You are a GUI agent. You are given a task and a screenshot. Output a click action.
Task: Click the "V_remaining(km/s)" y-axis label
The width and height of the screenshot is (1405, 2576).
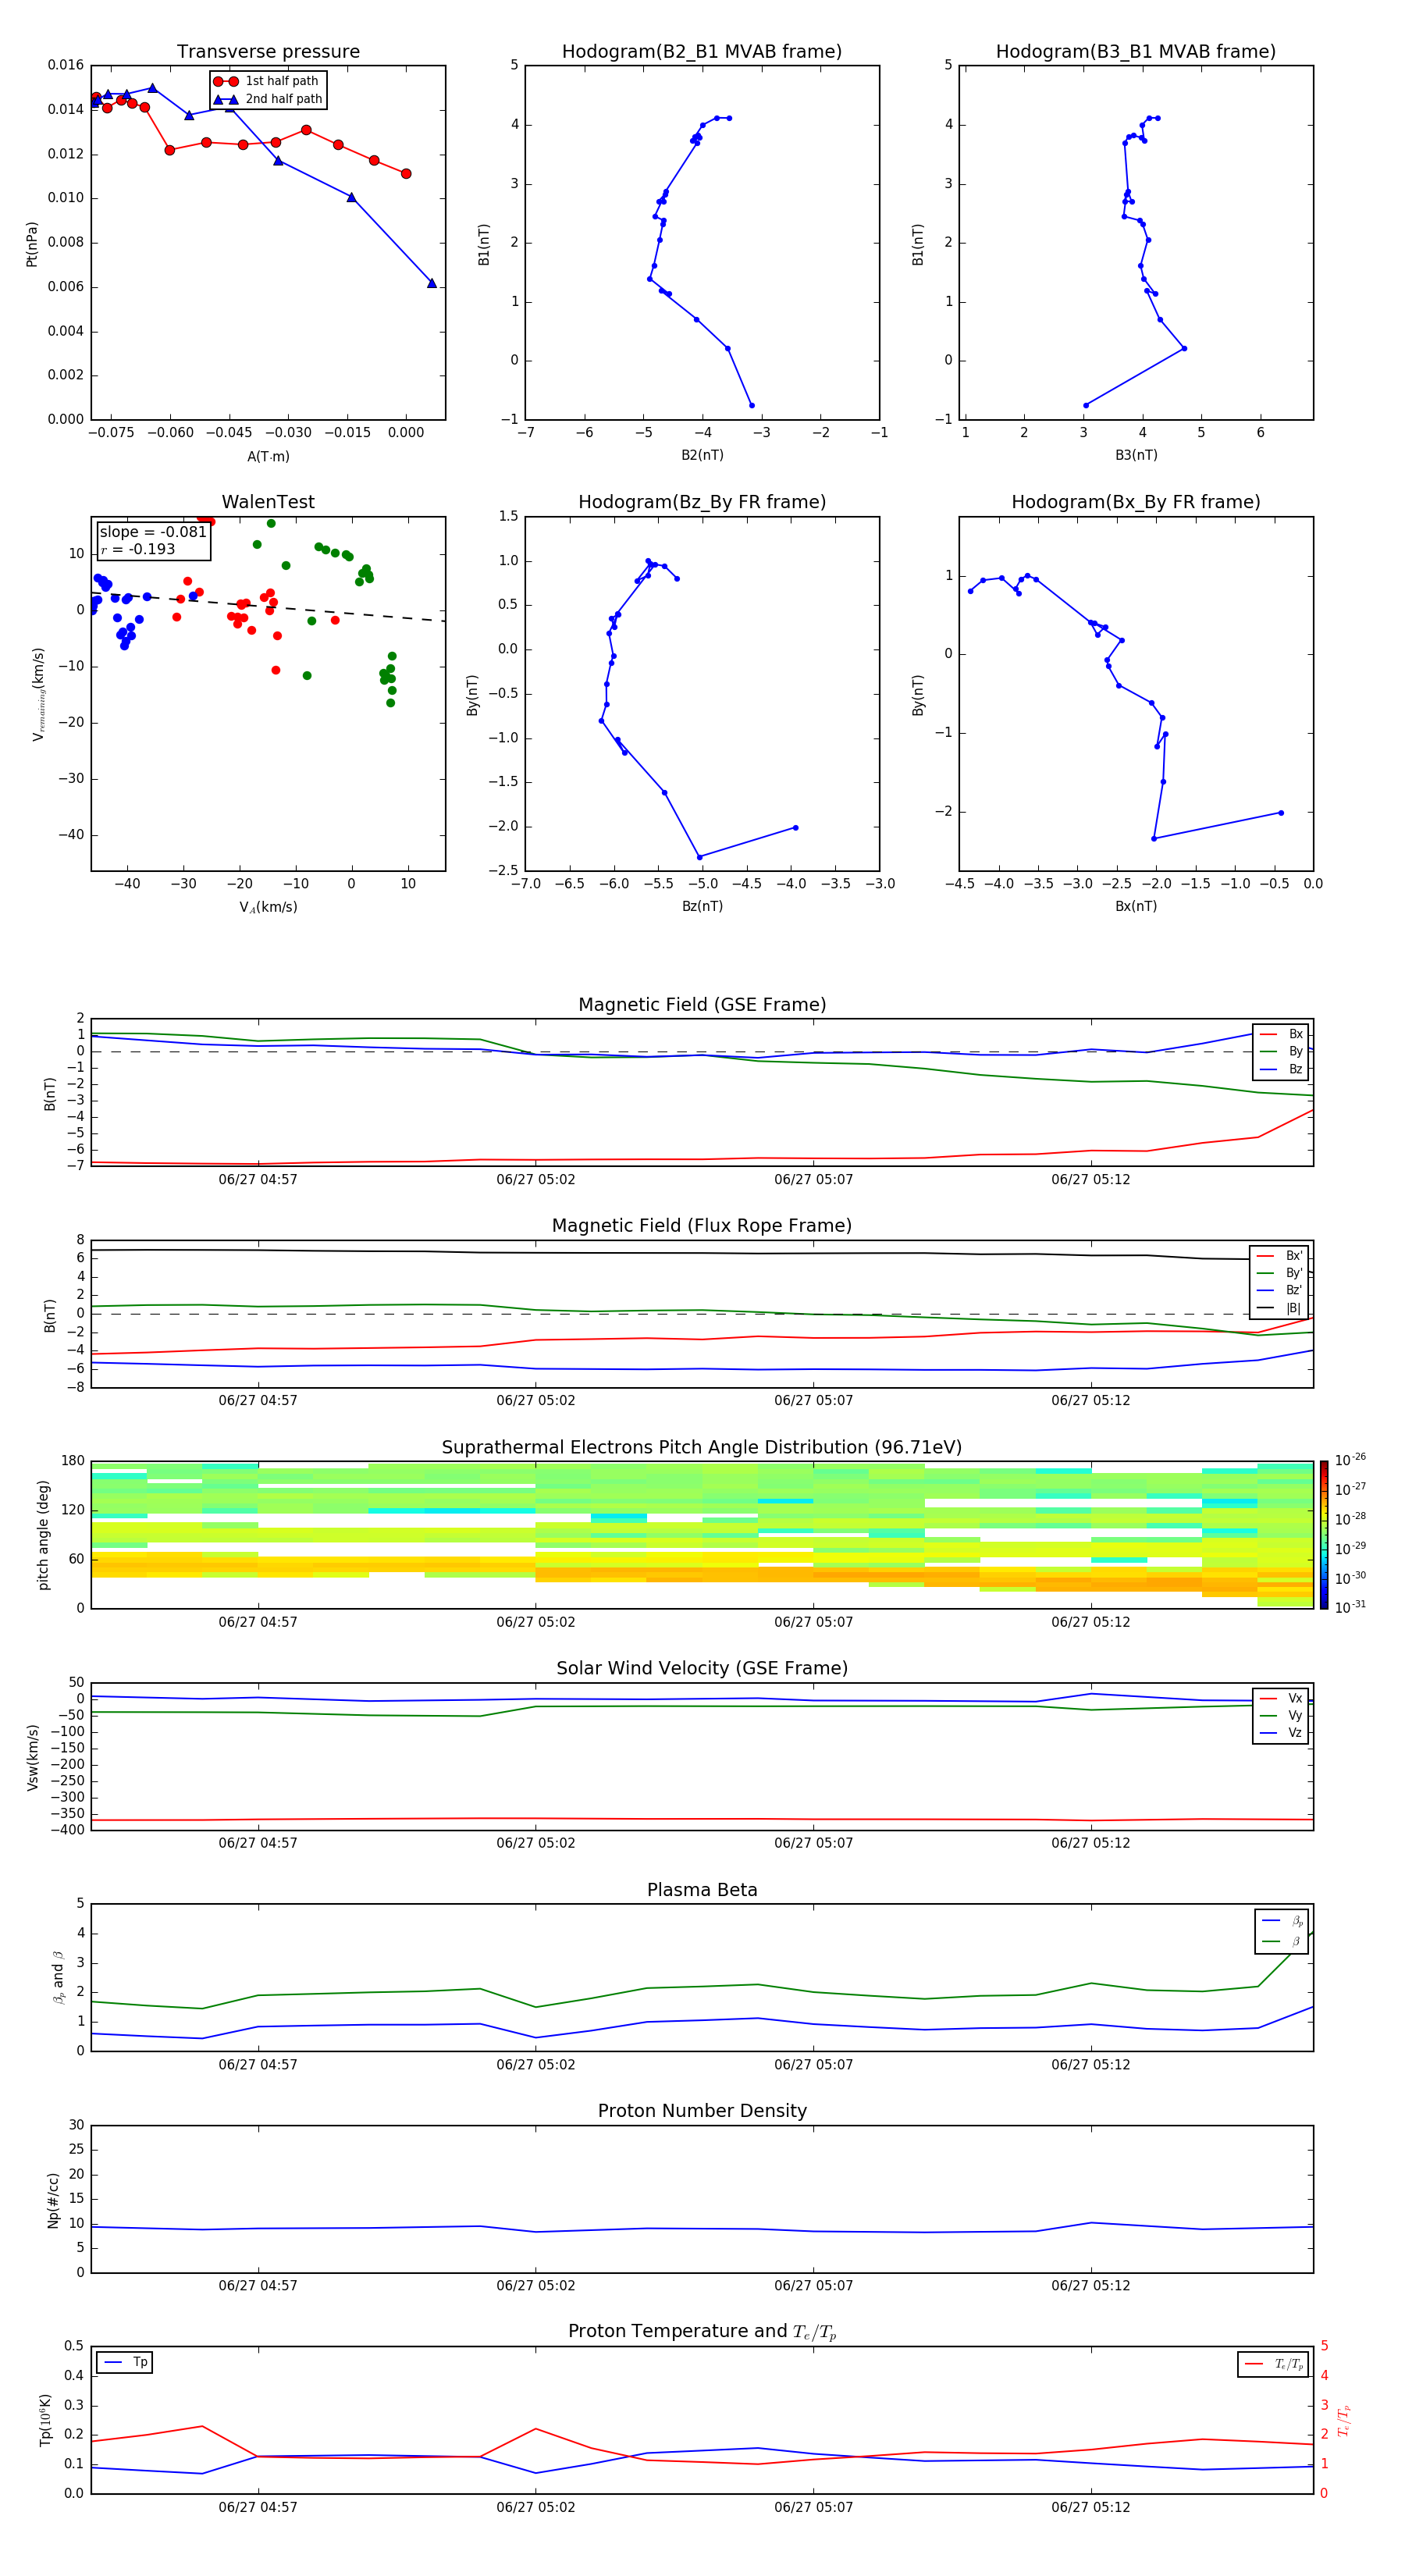pyautogui.click(x=39, y=694)
